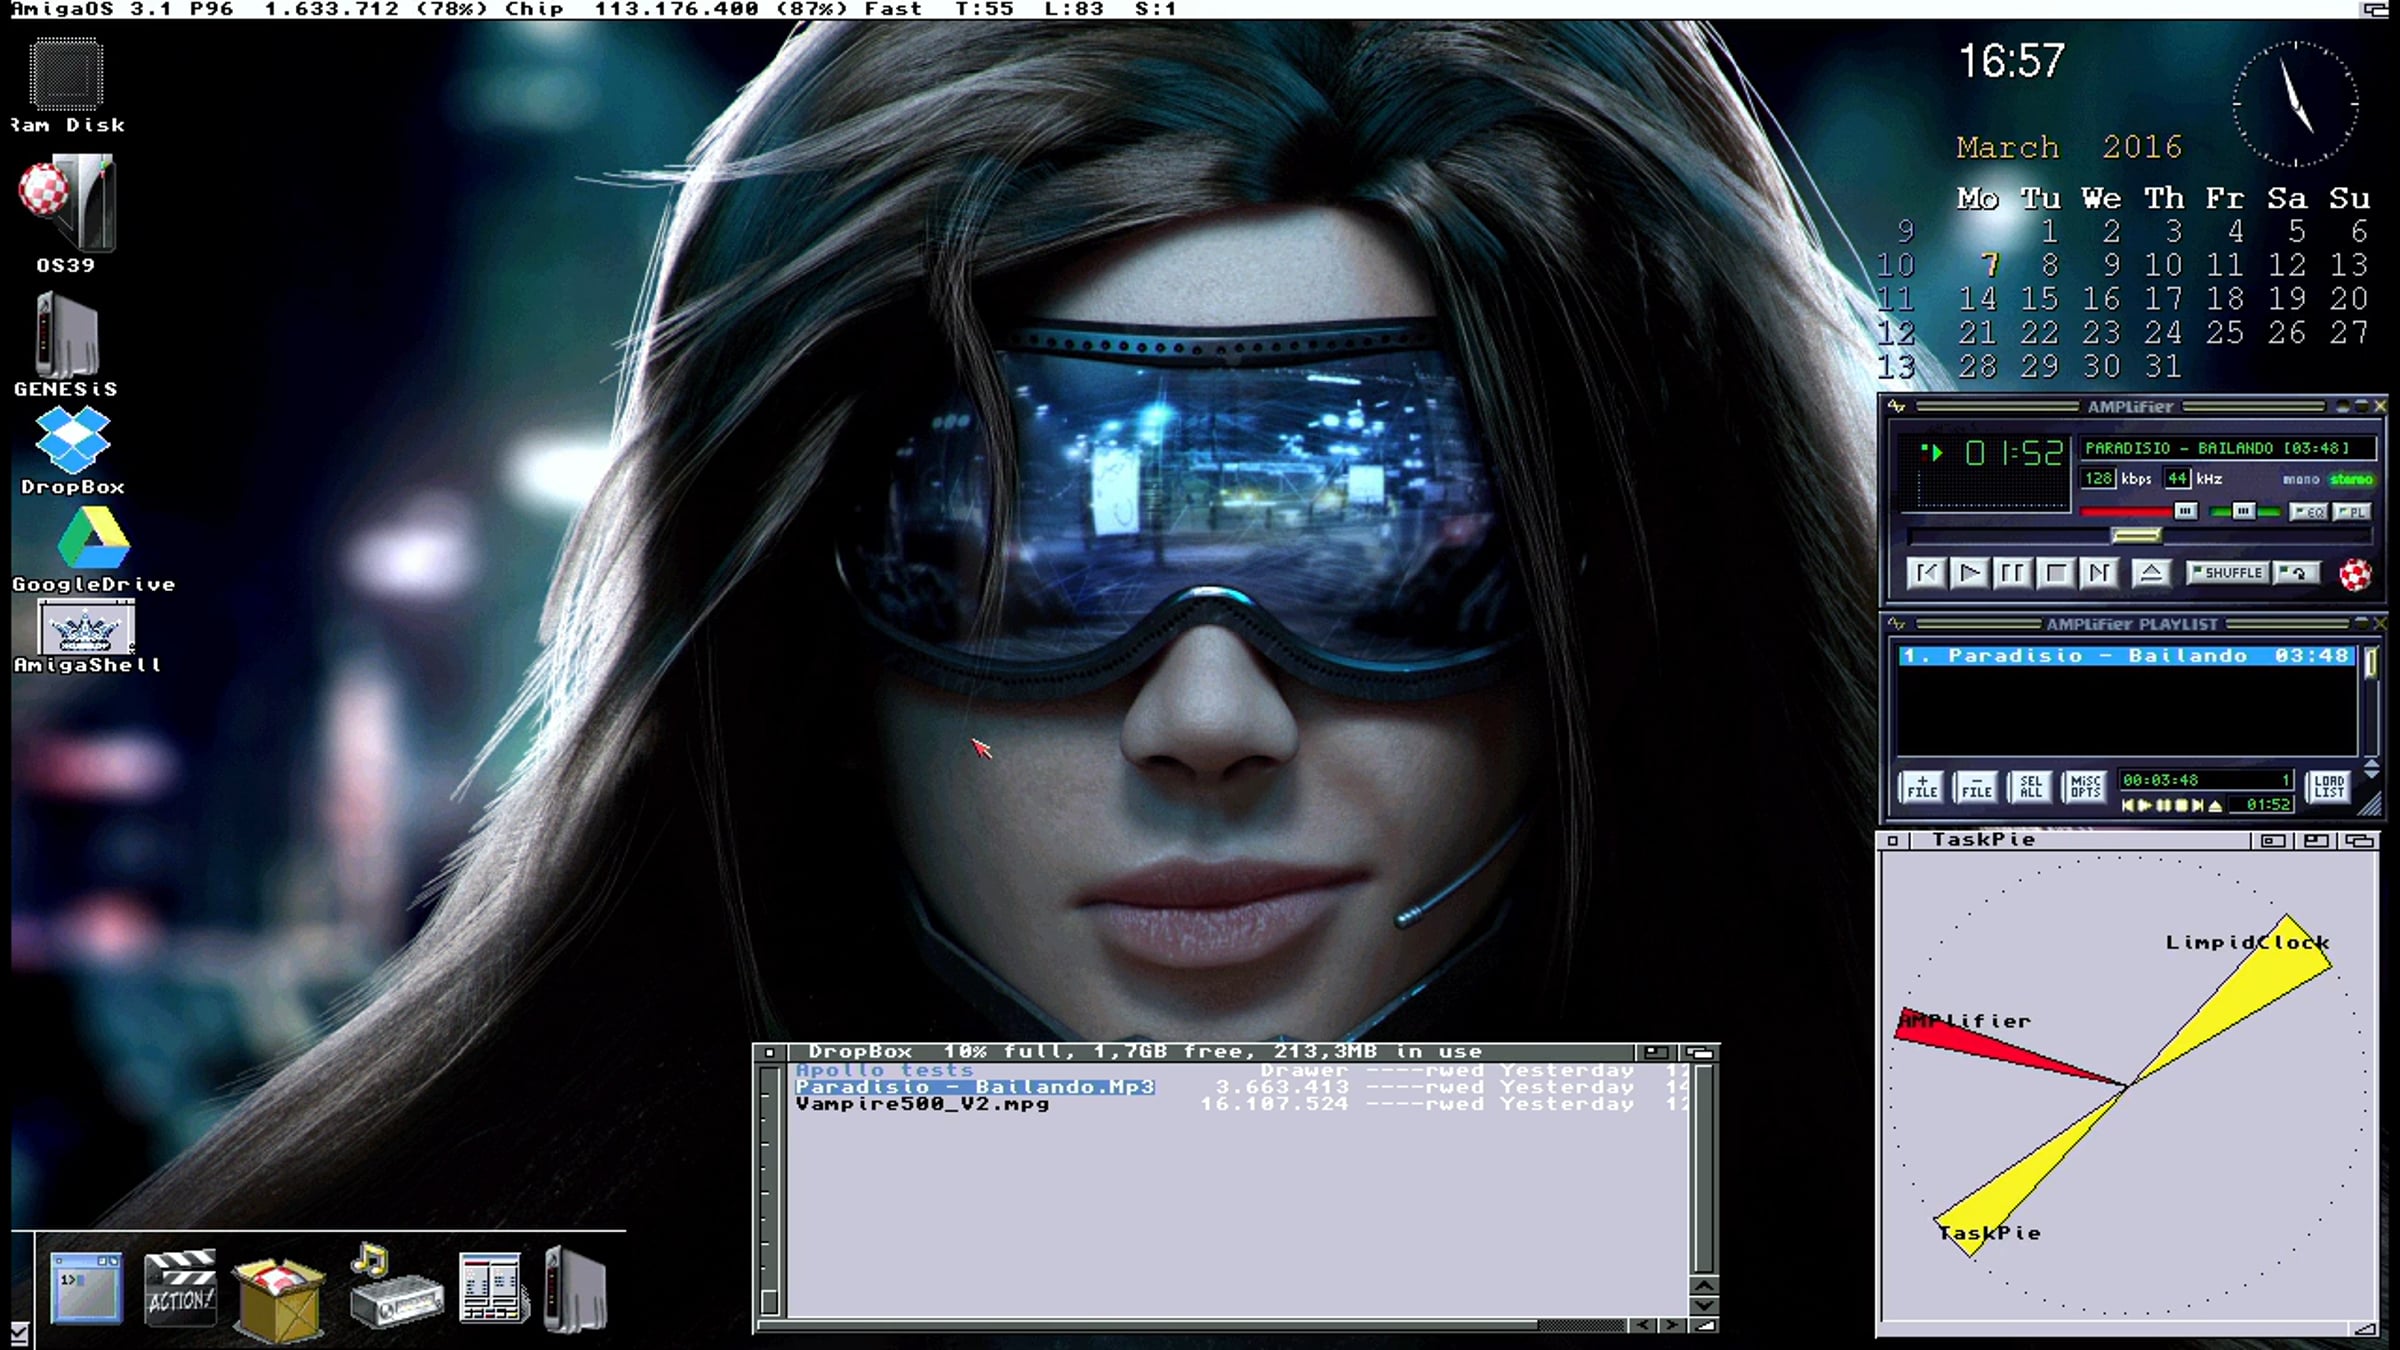Launch the music receiver dock icon
This screenshot has height=1350, width=2400.
pyautogui.click(x=396, y=1286)
